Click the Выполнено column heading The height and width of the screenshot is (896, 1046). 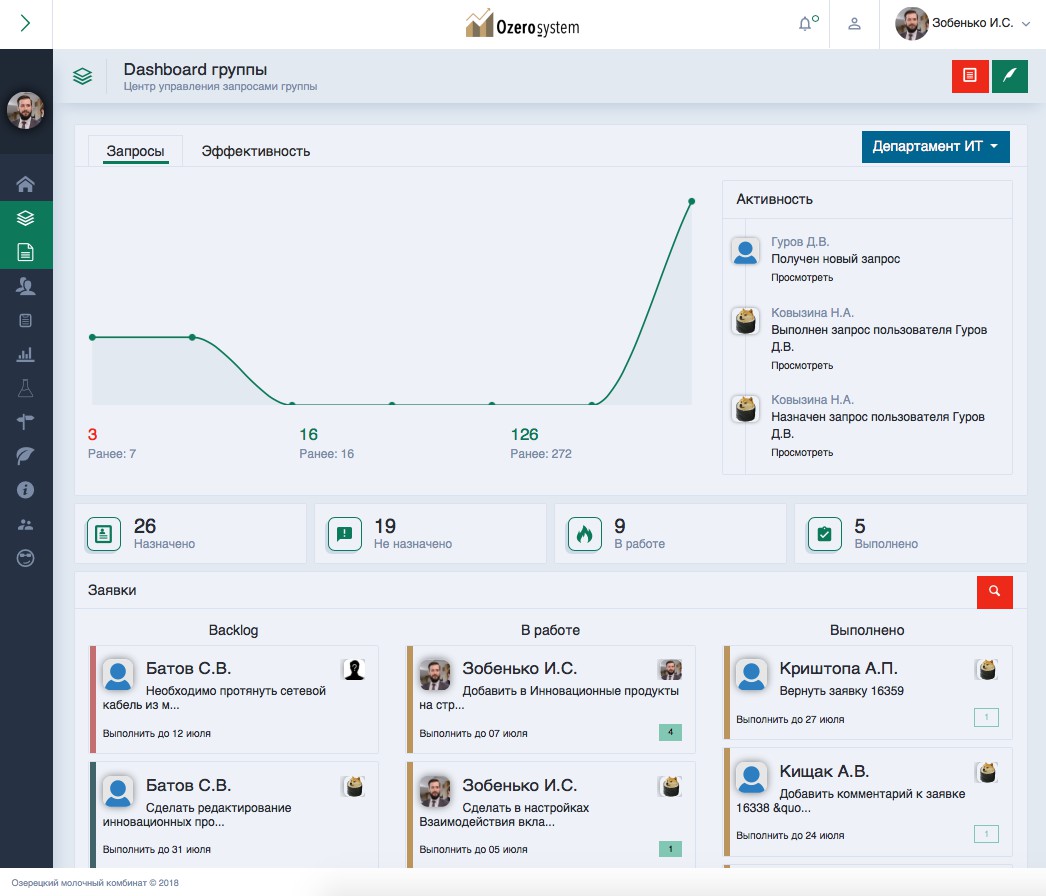coord(867,630)
